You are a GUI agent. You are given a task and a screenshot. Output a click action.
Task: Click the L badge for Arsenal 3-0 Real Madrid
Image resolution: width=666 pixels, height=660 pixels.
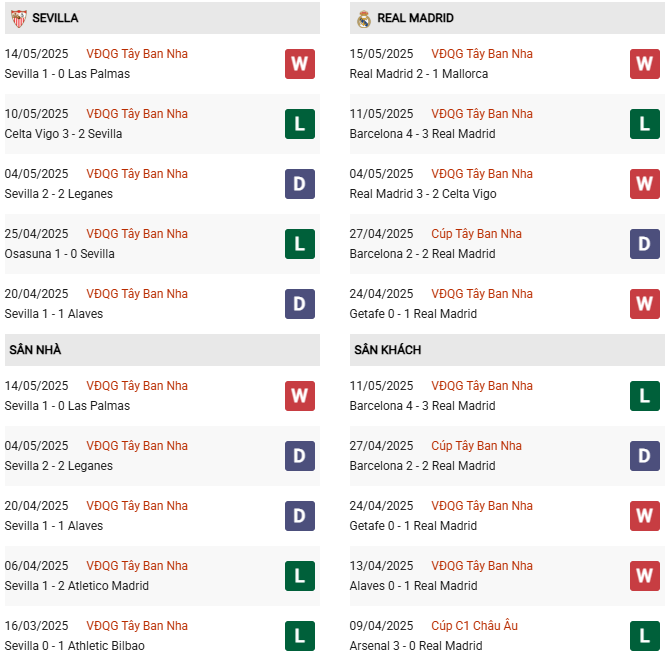[645, 636]
